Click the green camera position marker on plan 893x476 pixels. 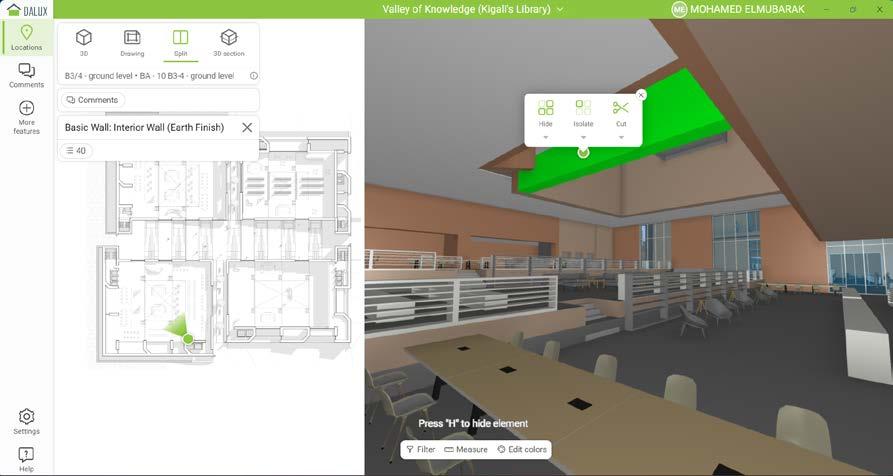pyautogui.click(x=188, y=339)
